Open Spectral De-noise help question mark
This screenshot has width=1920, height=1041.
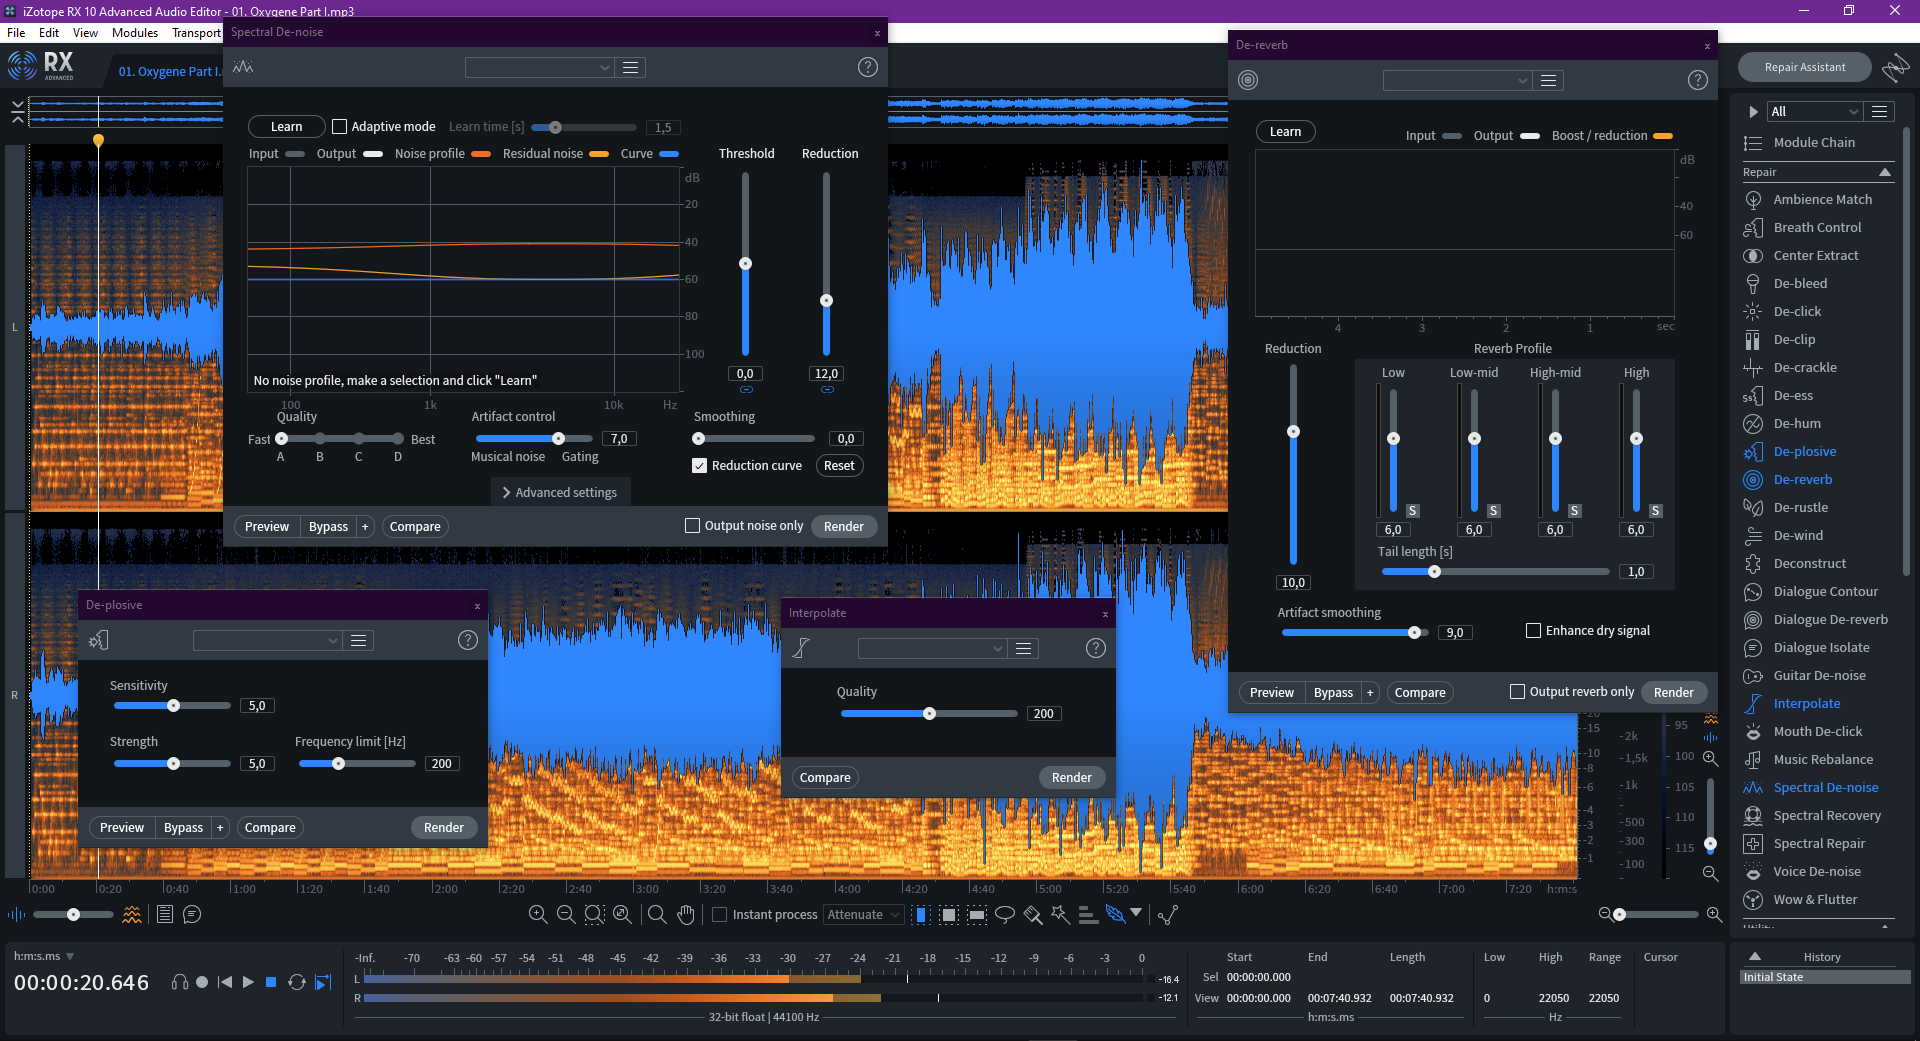pyautogui.click(x=868, y=67)
